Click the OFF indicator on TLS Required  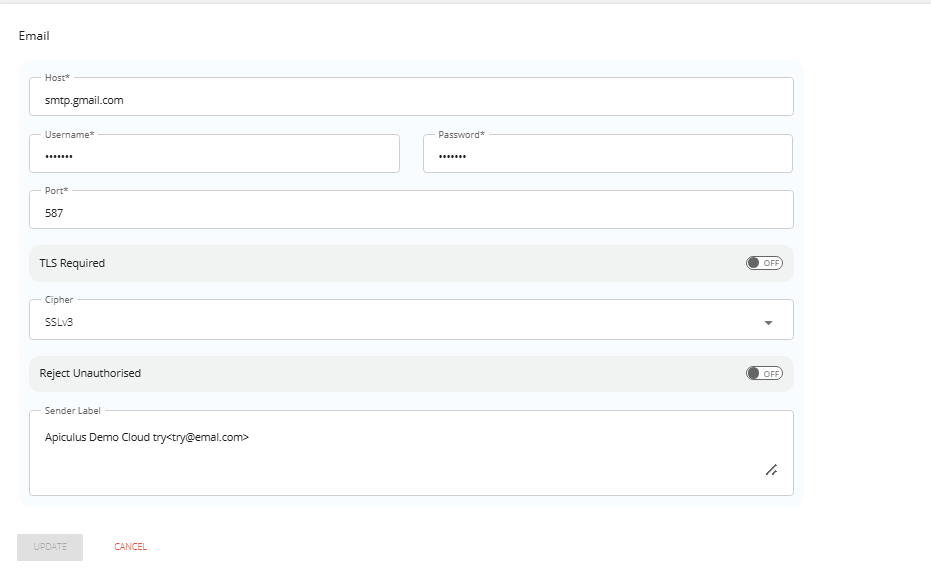click(769, 262)
